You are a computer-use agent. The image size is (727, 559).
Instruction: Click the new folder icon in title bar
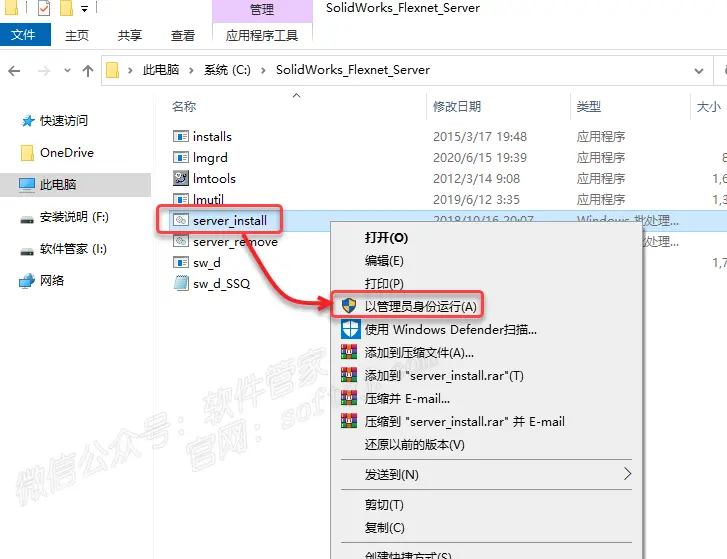pyautogui.click(x=66, y=8)
